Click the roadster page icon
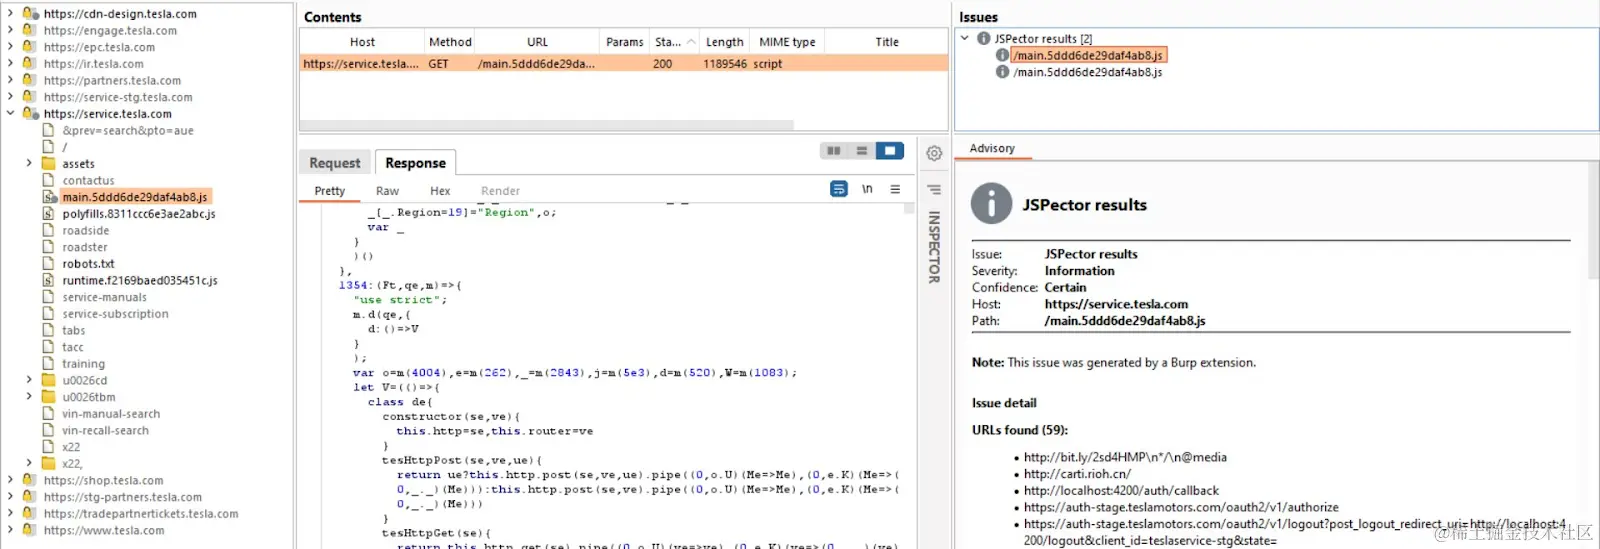This screenshot has width=1600, height=549. [48, 247]
